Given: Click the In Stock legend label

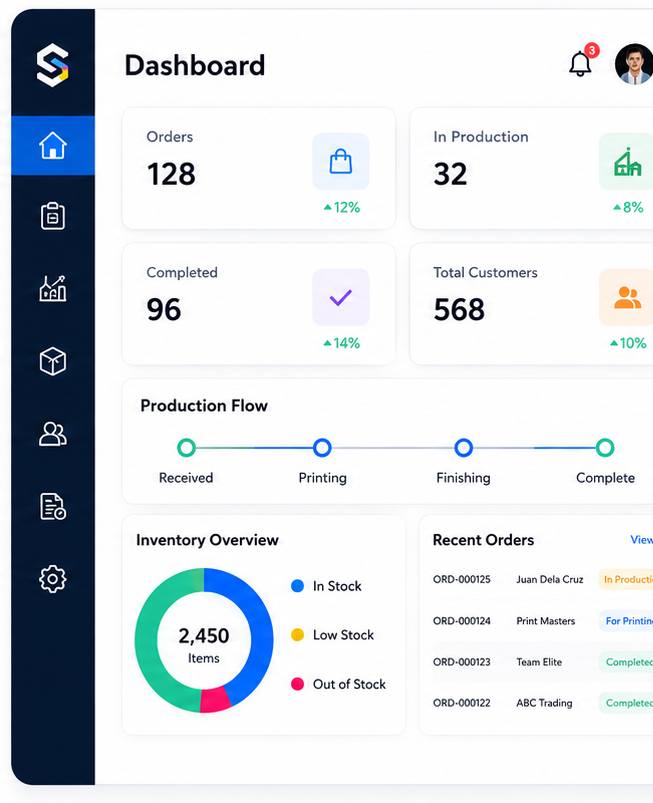Looking at the screenshot, I should coord(337,586).
